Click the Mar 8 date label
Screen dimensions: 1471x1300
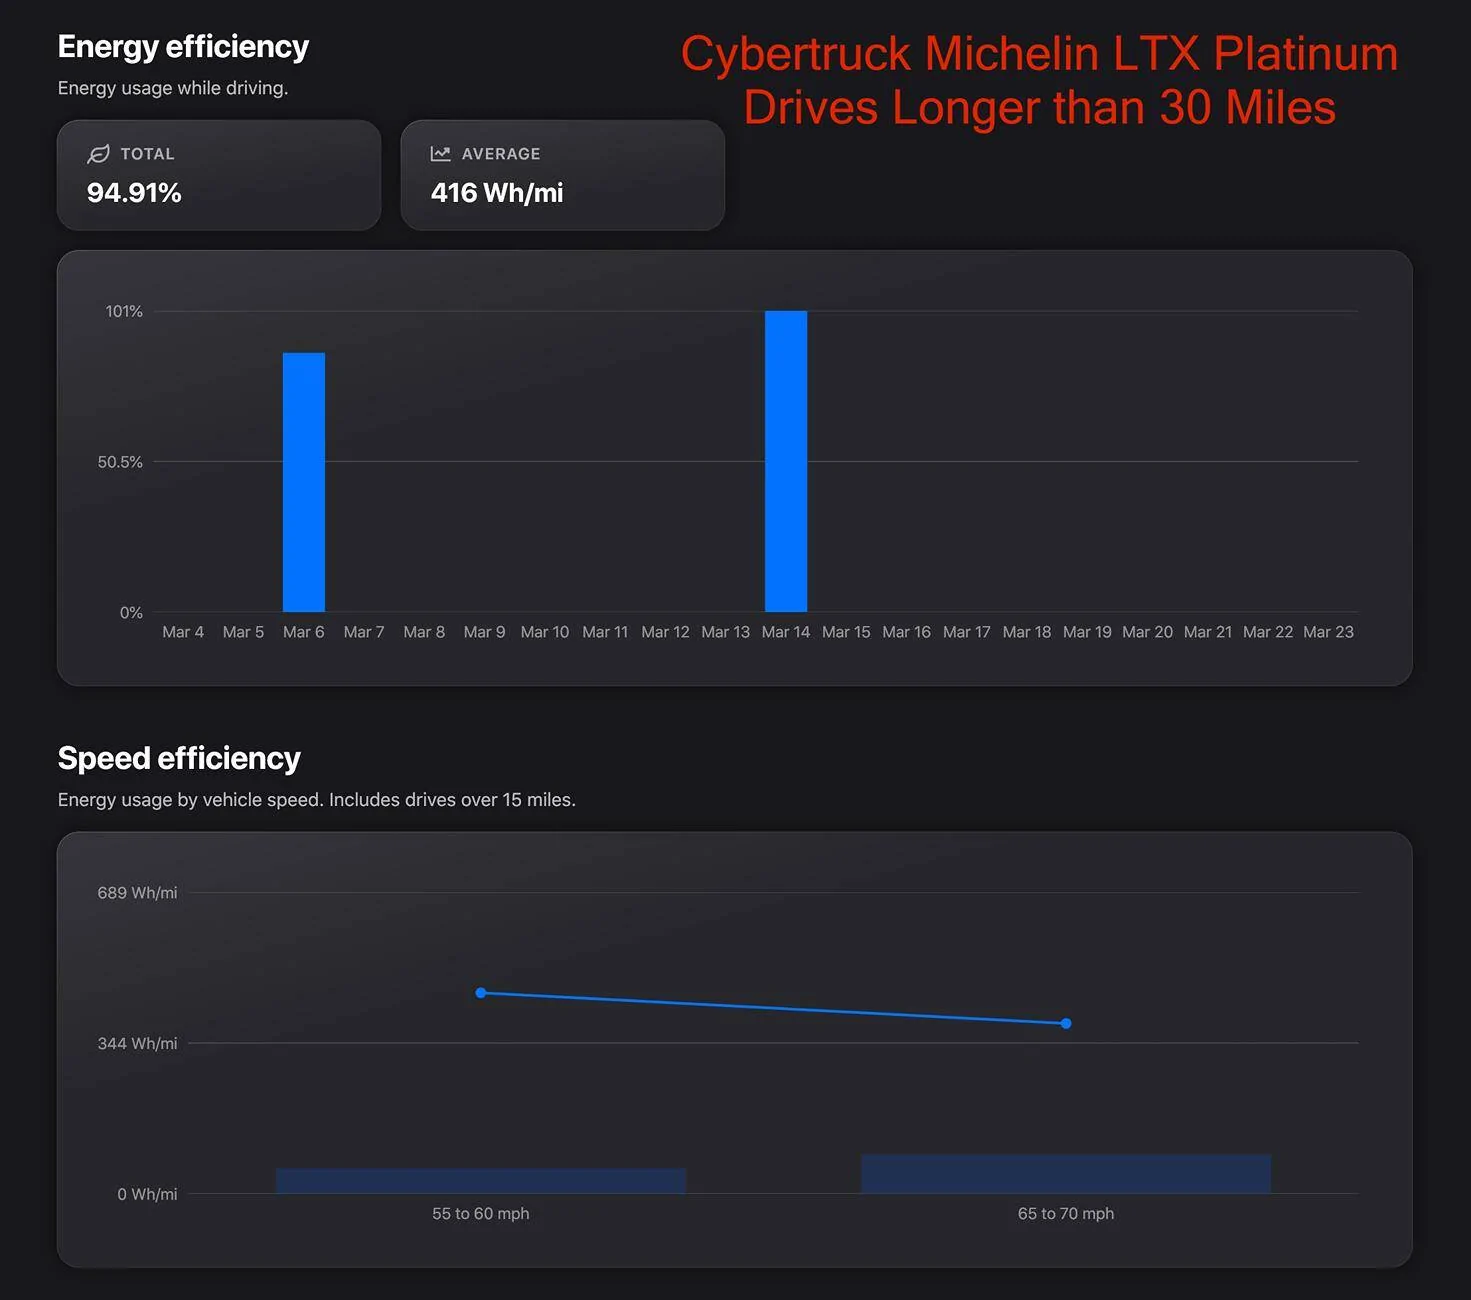(424, 632)
